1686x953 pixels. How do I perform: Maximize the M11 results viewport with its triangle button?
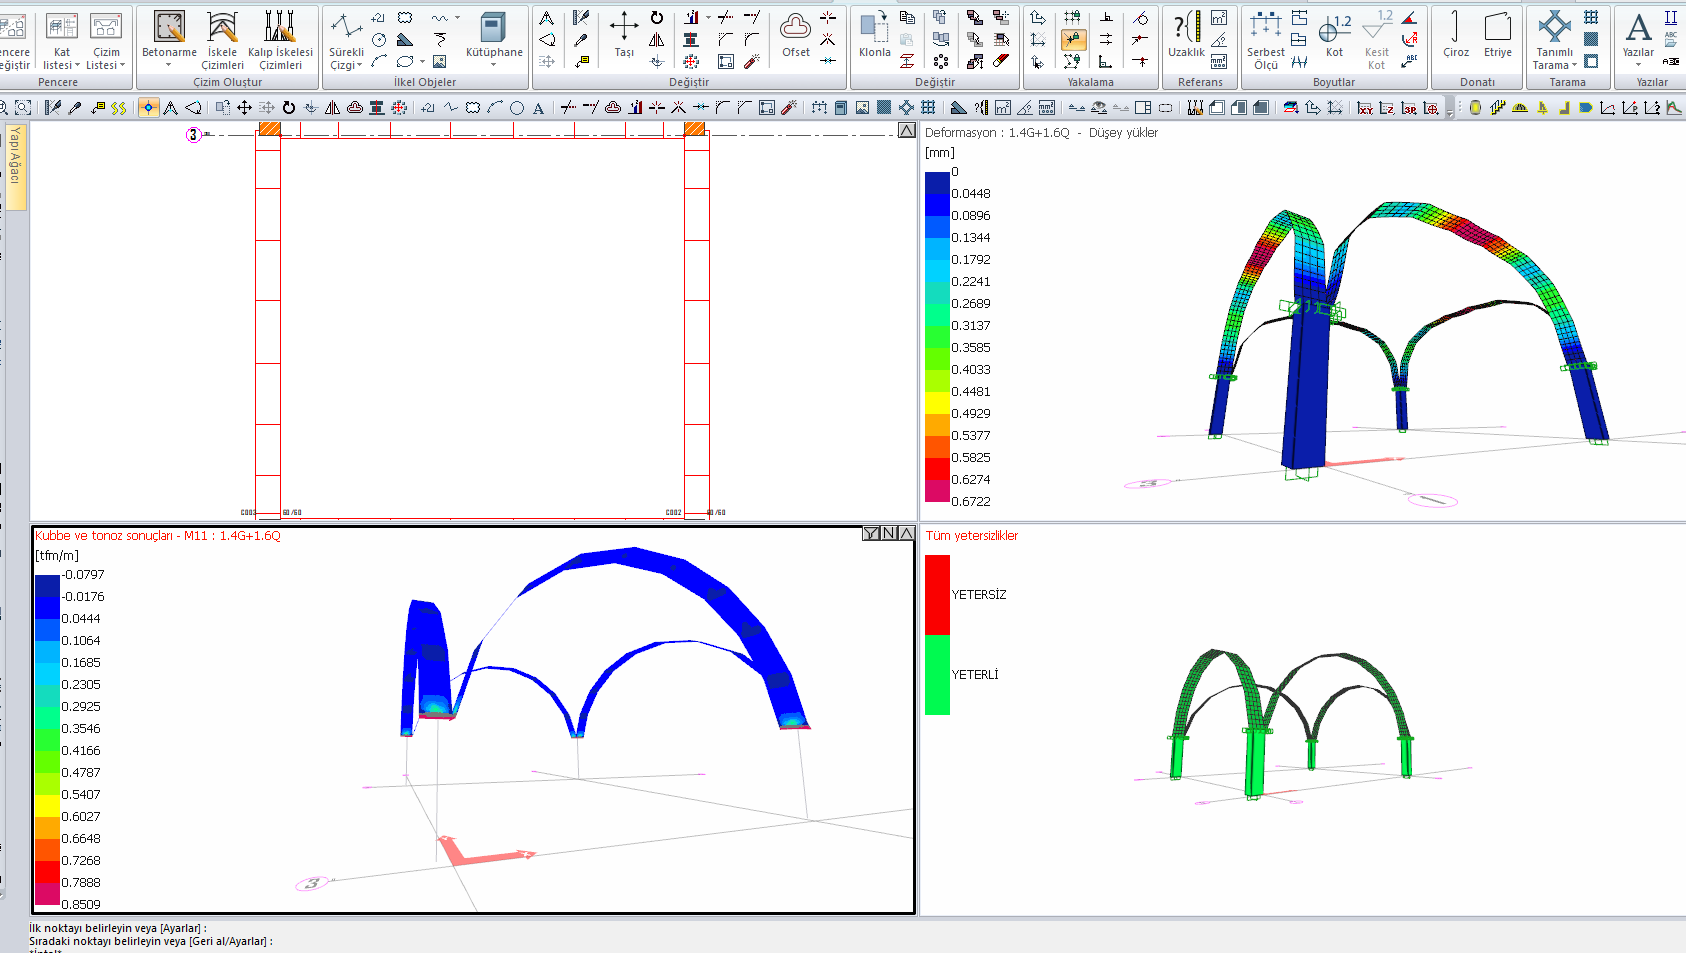(x=906, y=533)
